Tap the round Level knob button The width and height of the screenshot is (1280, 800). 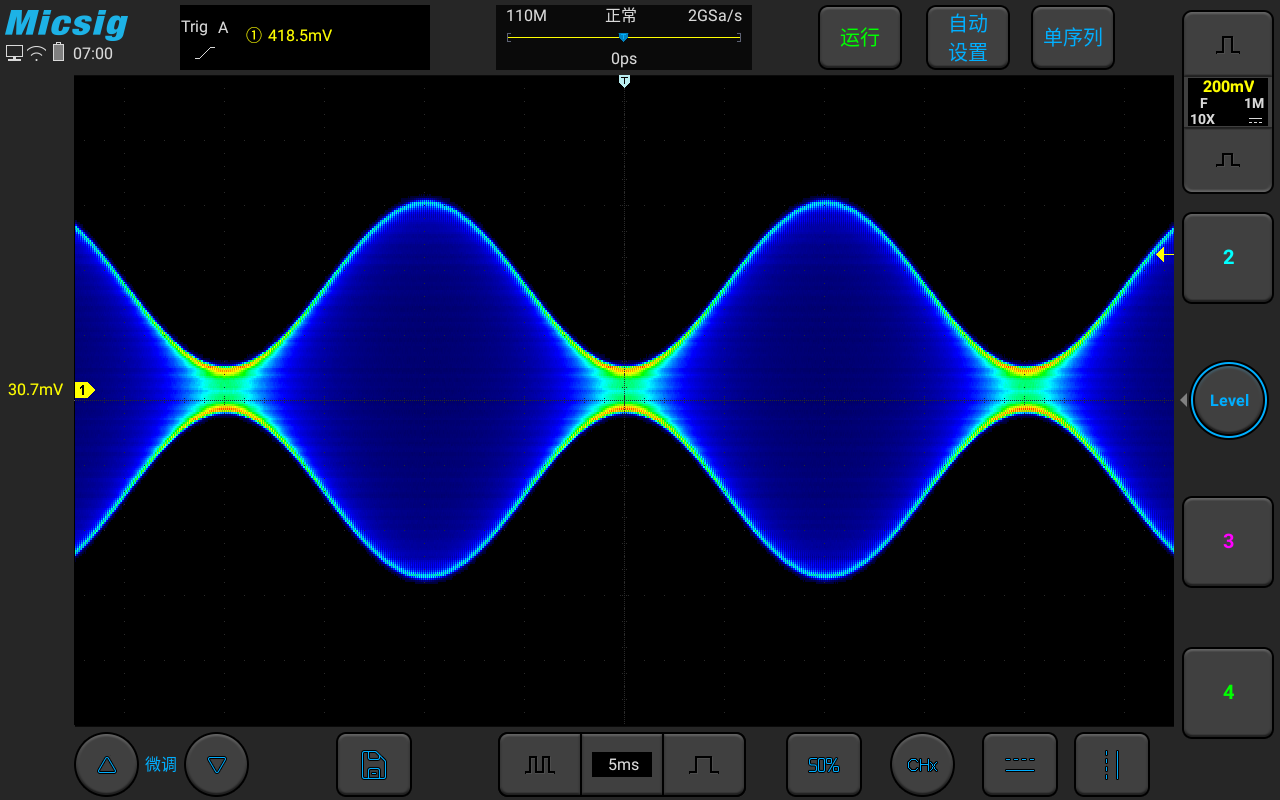tap(1229, 400)
